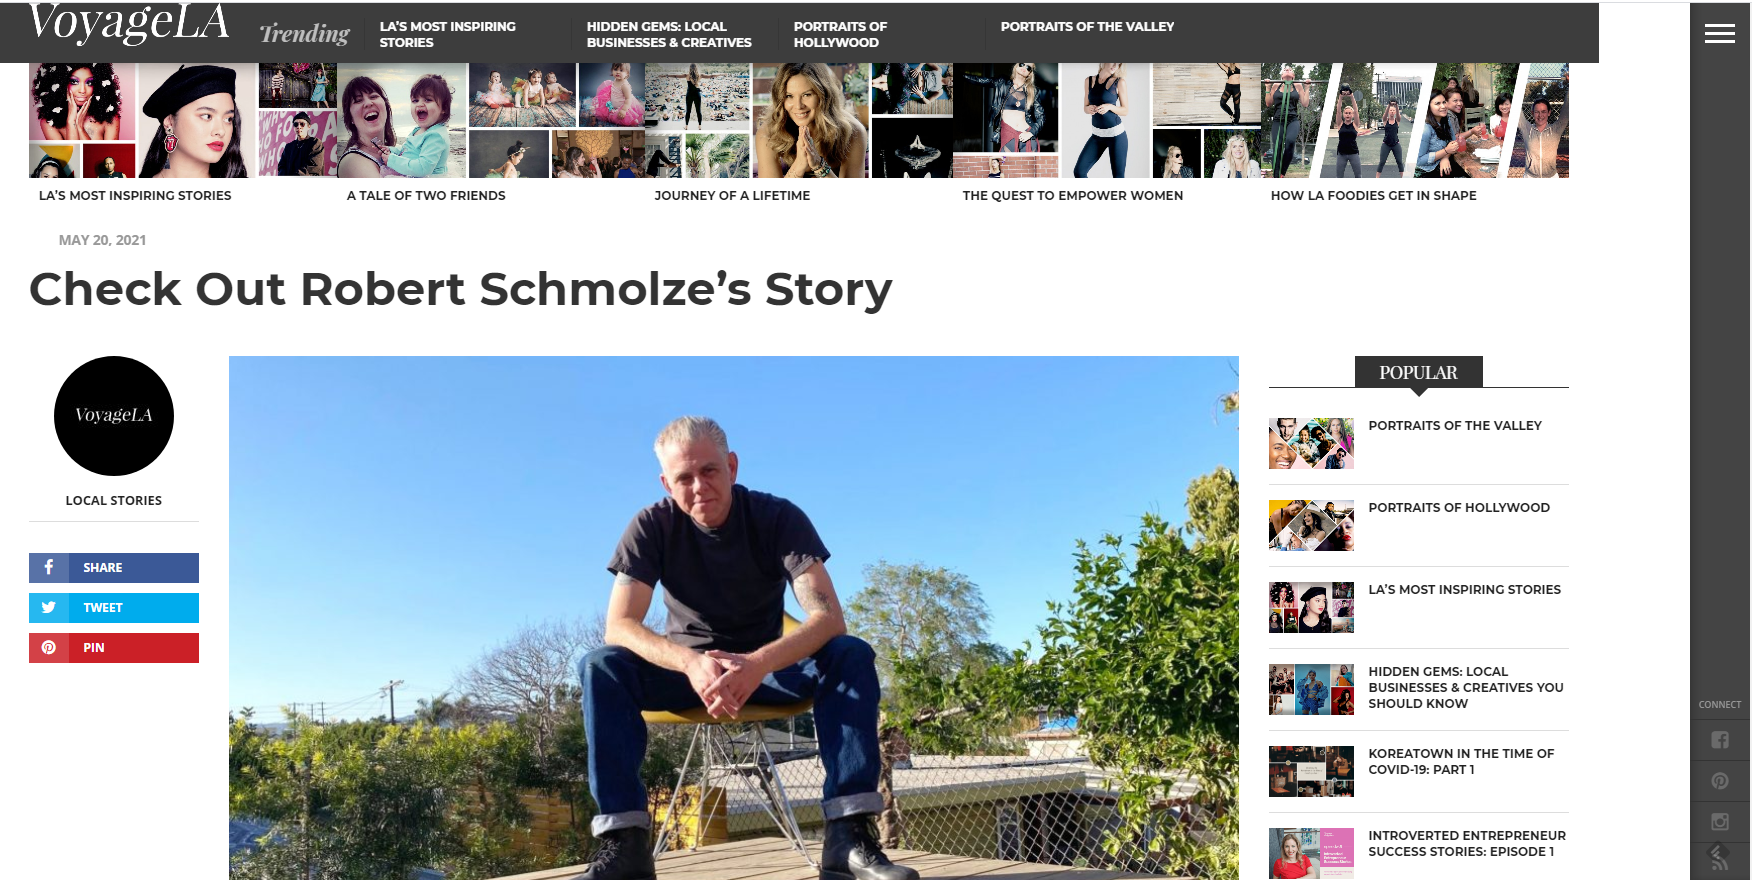This screenshot has height=880, width=1752.
Task: Open Portraits of Hollywood in top navigation
Action: pos(840,34)
